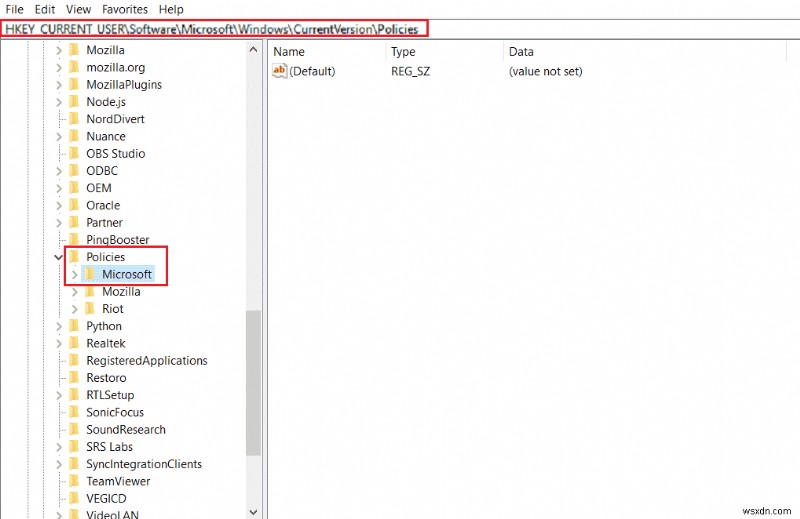Expand the OEM key
The image size is (800, 519).
coord(59,189)
